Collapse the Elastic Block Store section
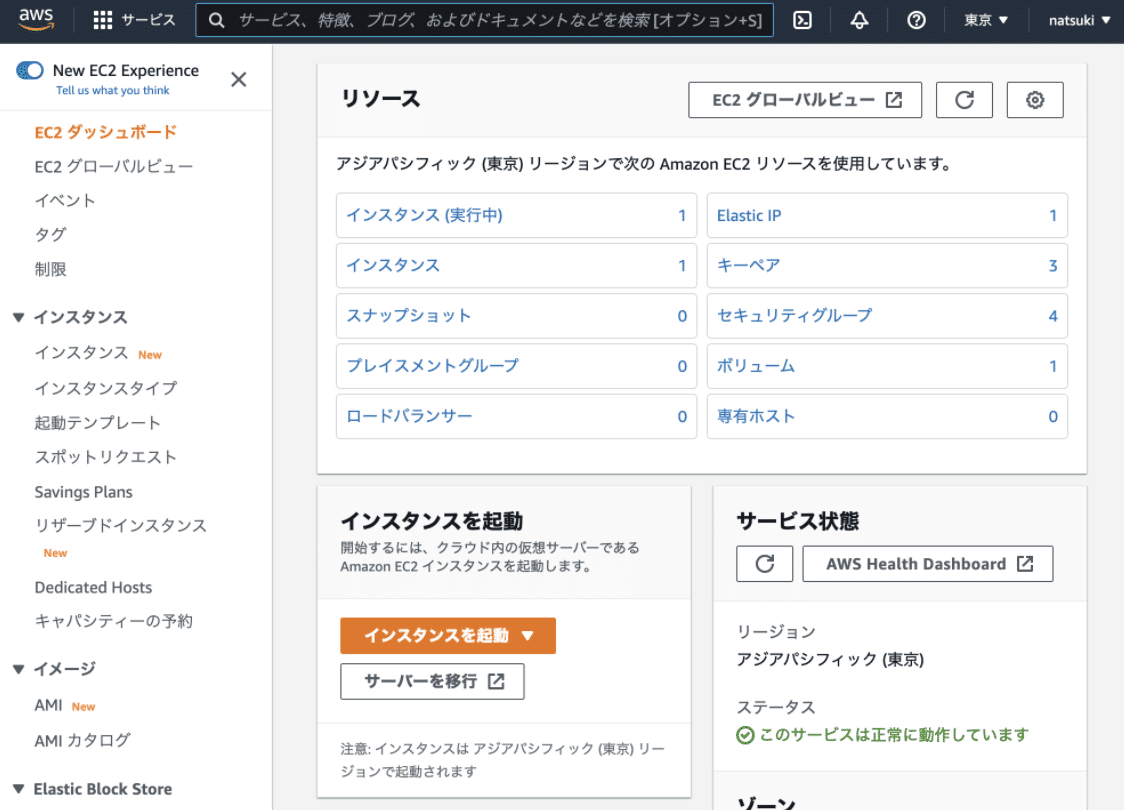This screenshot has width=1124, height=810. coord(19,788)
